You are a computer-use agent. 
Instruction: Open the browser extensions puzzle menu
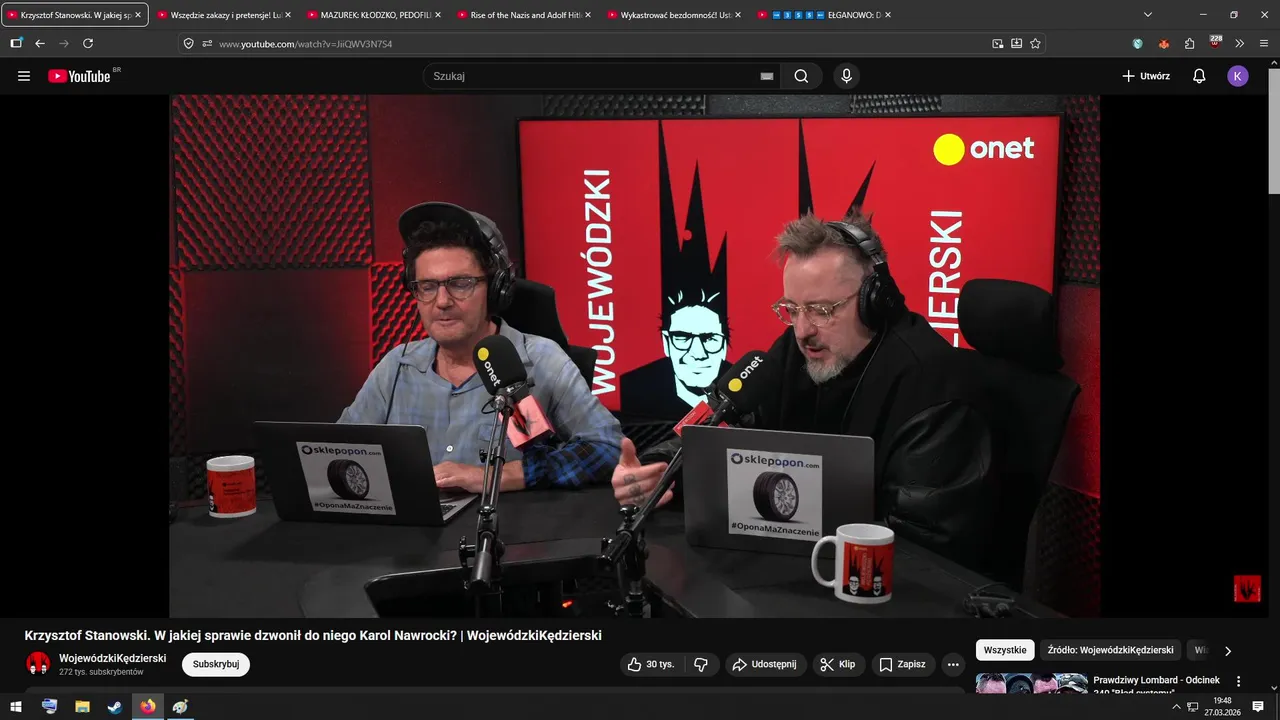(x=1190, y=43)
